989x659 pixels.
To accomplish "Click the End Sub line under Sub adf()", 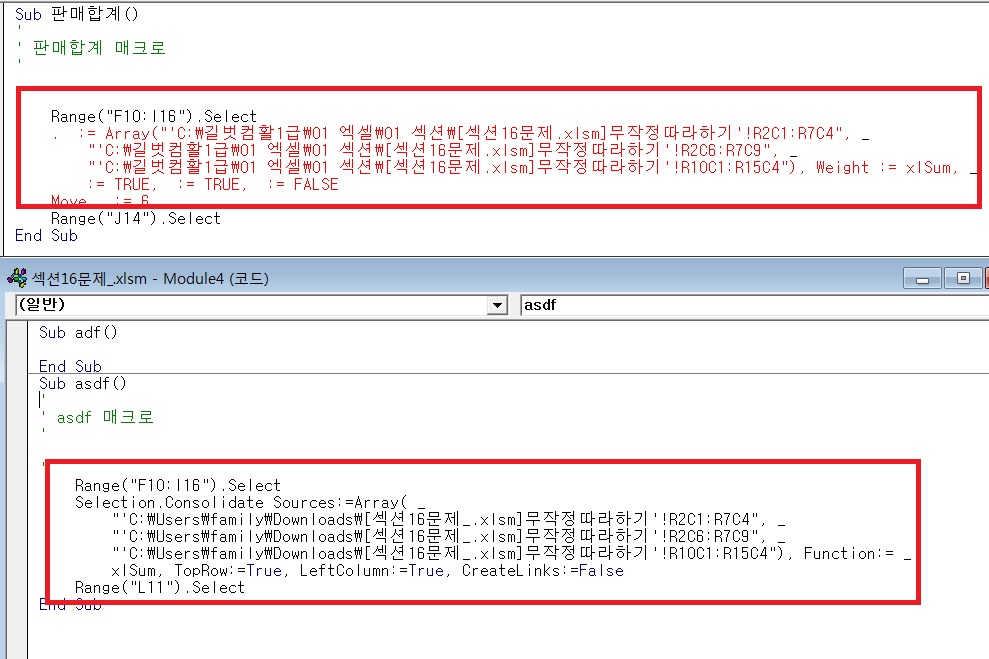I will click(70, 366).
